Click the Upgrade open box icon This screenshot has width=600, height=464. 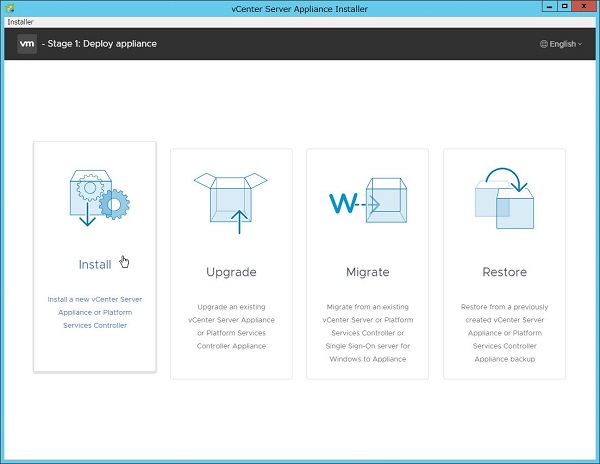coord(231,203)
